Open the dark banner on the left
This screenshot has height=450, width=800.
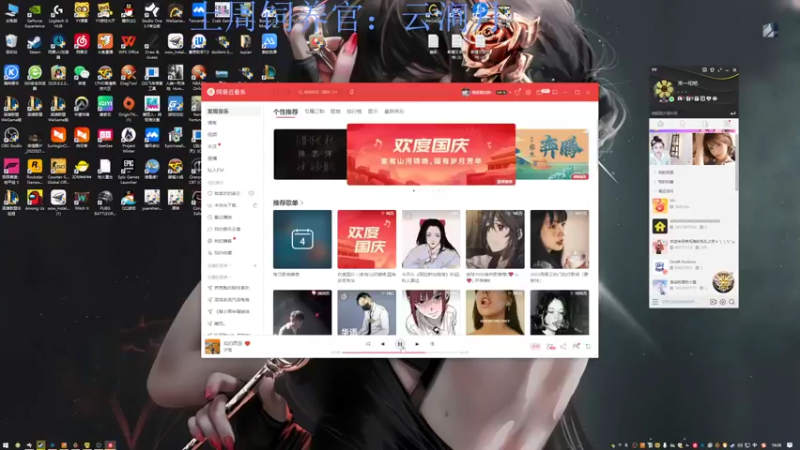310,155
